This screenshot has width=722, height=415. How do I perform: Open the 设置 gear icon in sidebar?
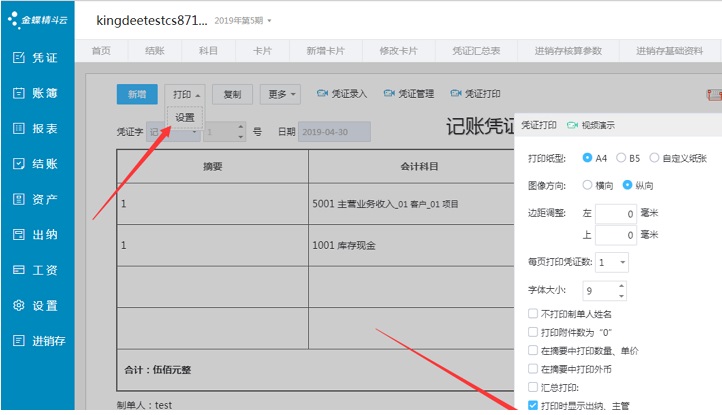[18, 305]
